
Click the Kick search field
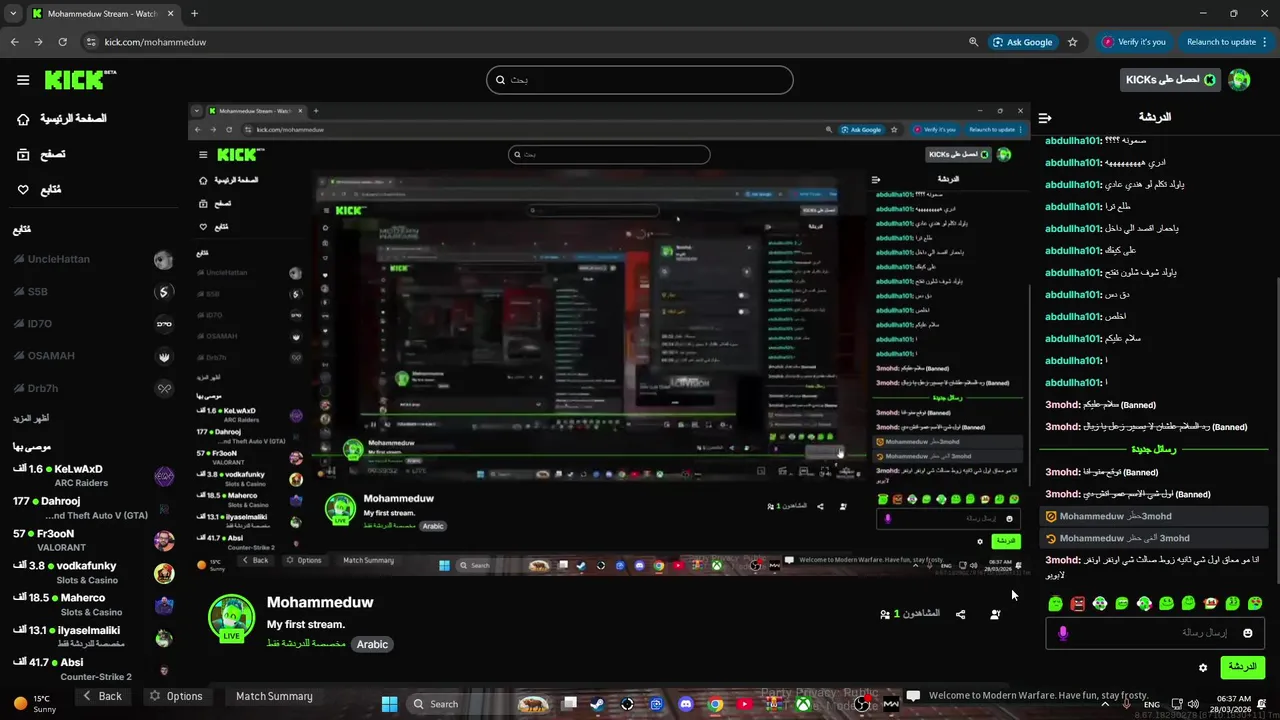point(640,80)
